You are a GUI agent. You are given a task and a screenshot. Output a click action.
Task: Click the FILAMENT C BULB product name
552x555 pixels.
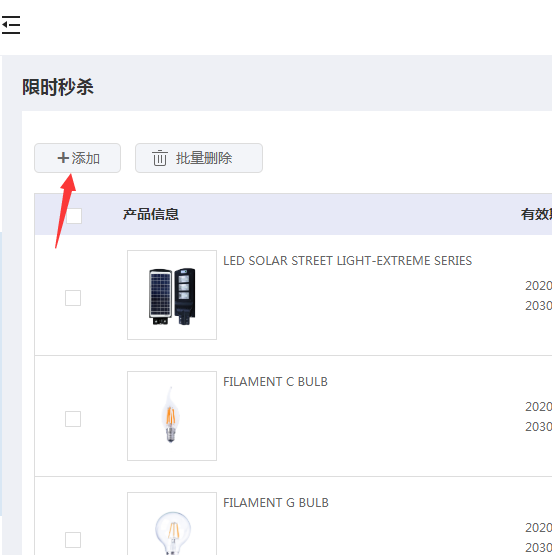click(x=275, y=382)
